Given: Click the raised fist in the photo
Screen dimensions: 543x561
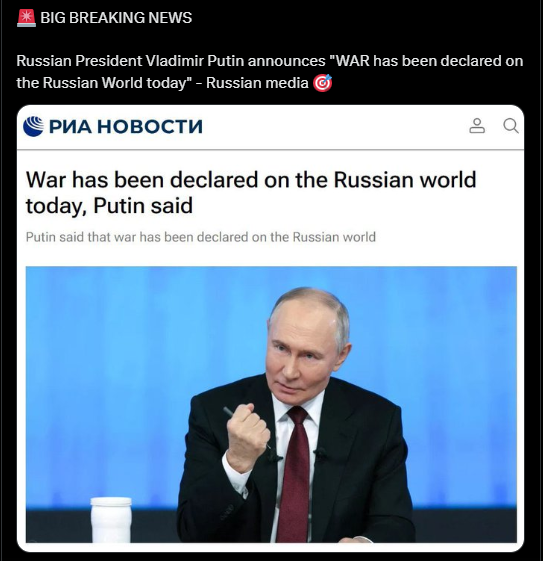Looking at the screenshot, I should tap(247, 438).
